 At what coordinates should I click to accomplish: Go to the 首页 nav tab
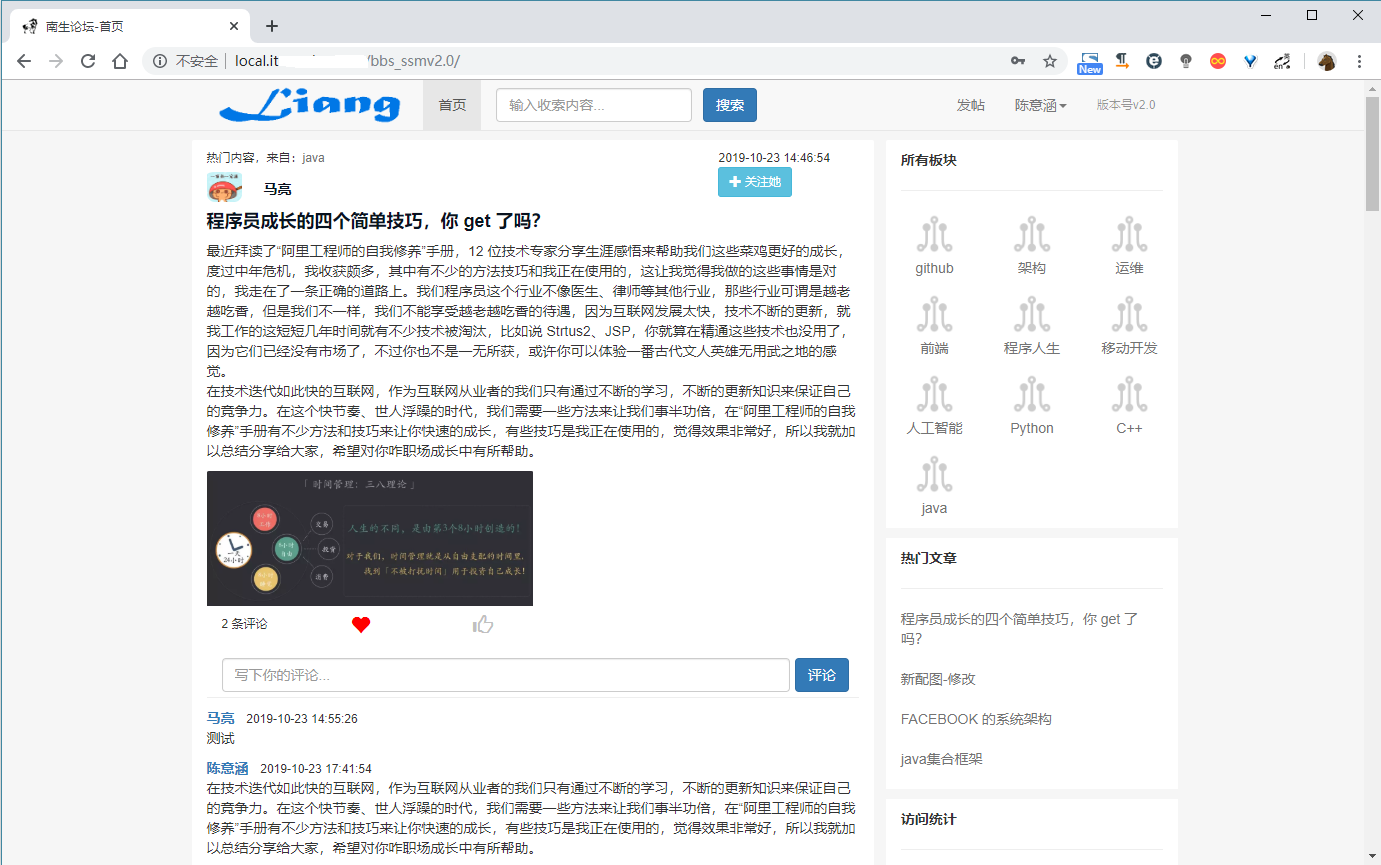(x=452, y=105)
